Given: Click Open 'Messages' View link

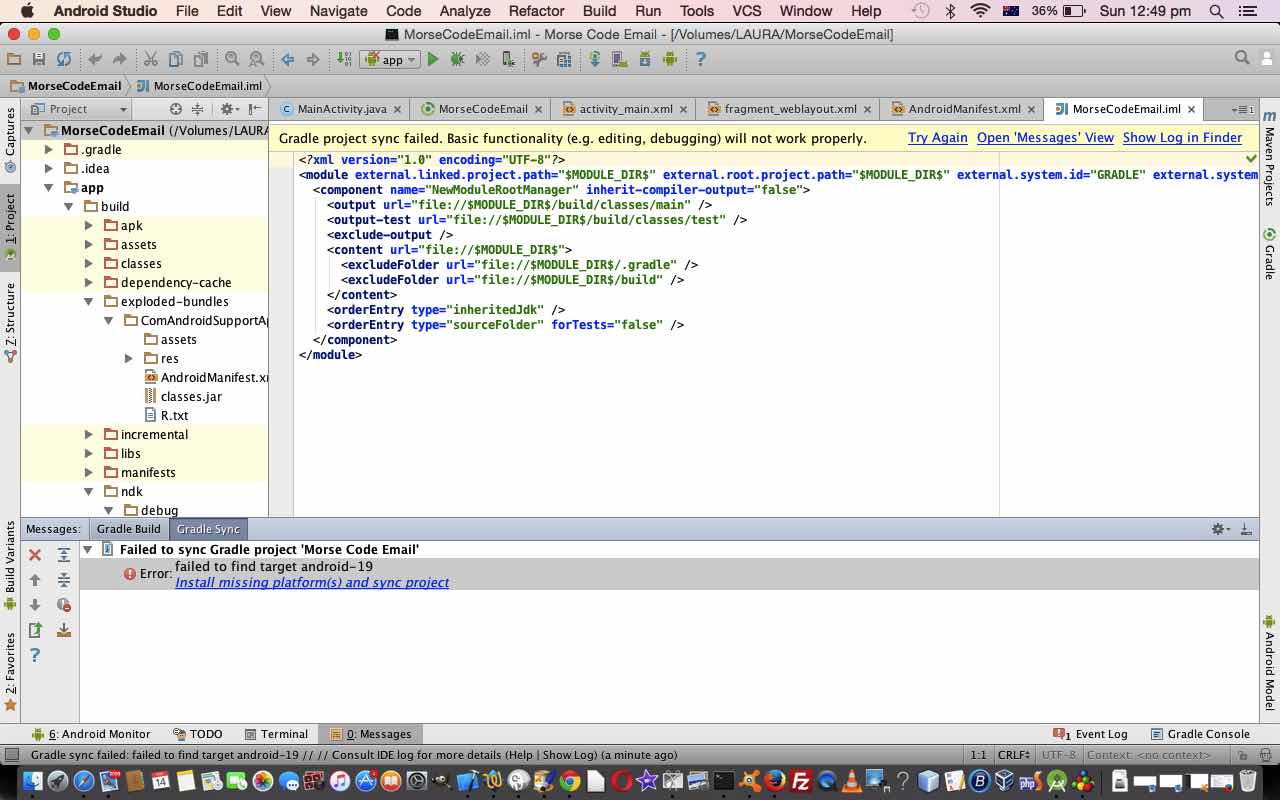Looking at the screenshot, I should pyautogui.click(x=1045, y=138).
